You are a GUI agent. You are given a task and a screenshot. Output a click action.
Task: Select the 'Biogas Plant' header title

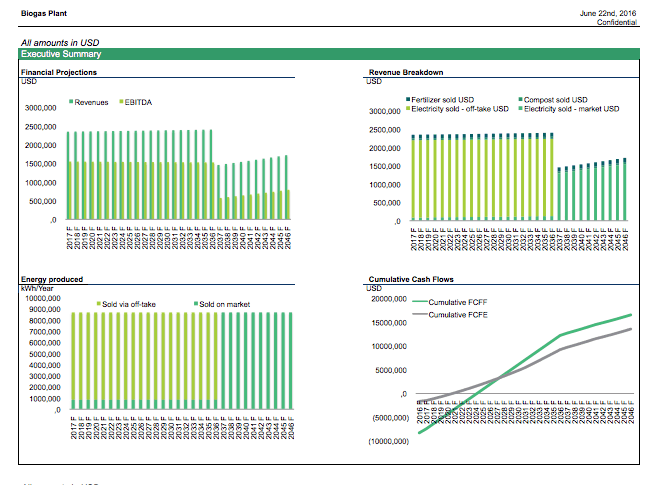[x=44, y=13]
